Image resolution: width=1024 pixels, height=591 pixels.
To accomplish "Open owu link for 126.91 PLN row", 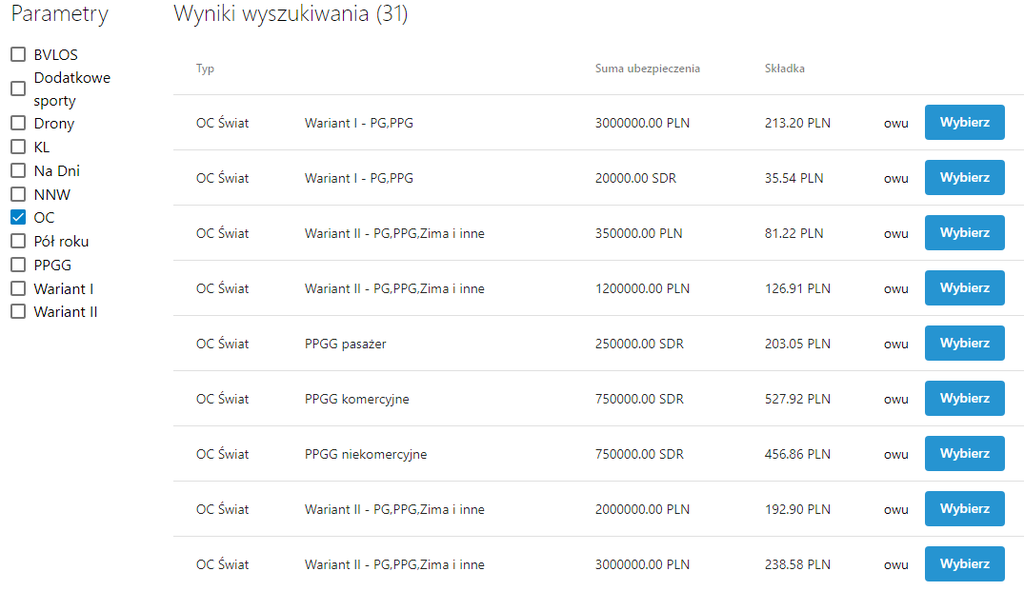I will (x=896, y=289).
